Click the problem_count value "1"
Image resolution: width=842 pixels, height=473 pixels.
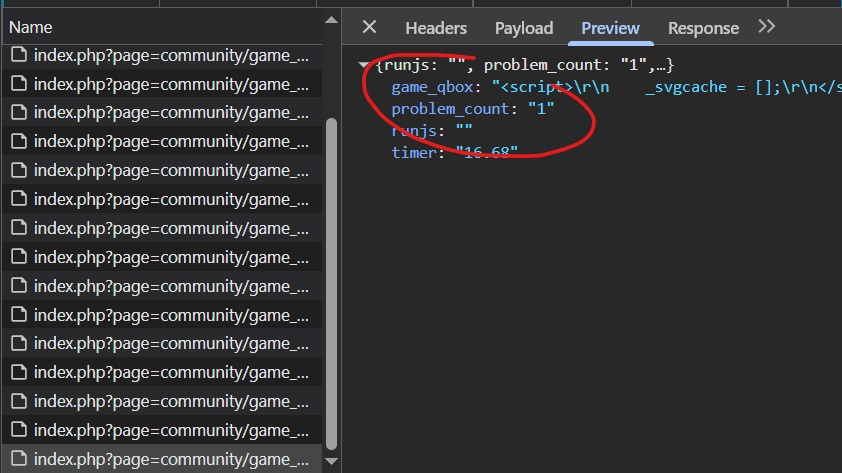541,109
